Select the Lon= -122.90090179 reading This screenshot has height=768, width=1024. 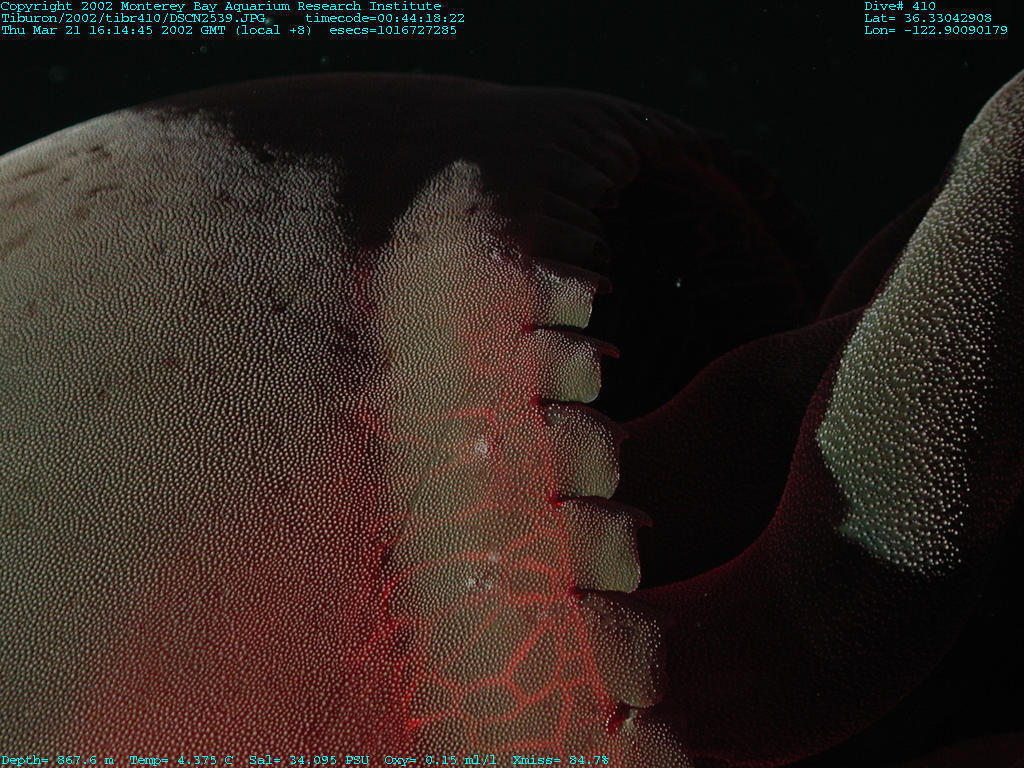[x=936, y=30]
